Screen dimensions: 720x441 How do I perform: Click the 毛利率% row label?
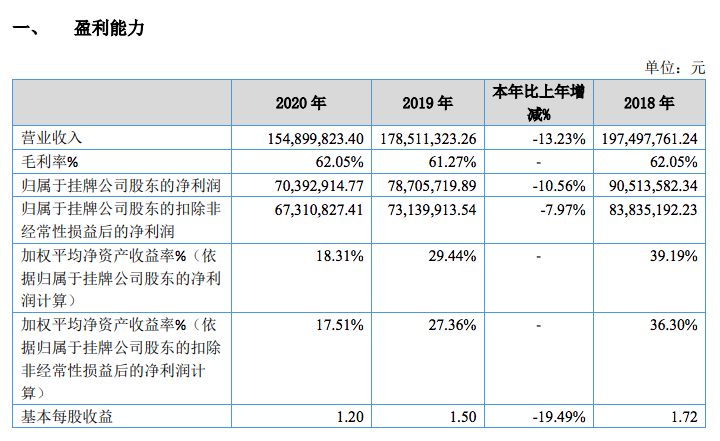coord(50,161)
